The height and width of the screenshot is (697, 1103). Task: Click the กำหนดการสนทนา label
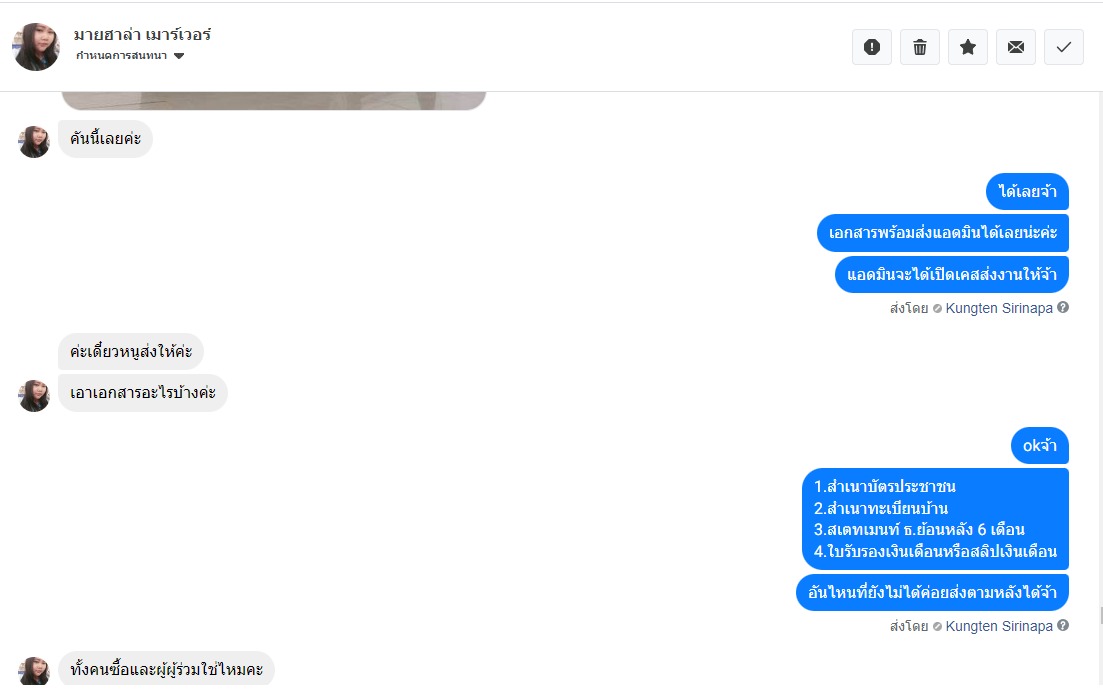(121, 56)
